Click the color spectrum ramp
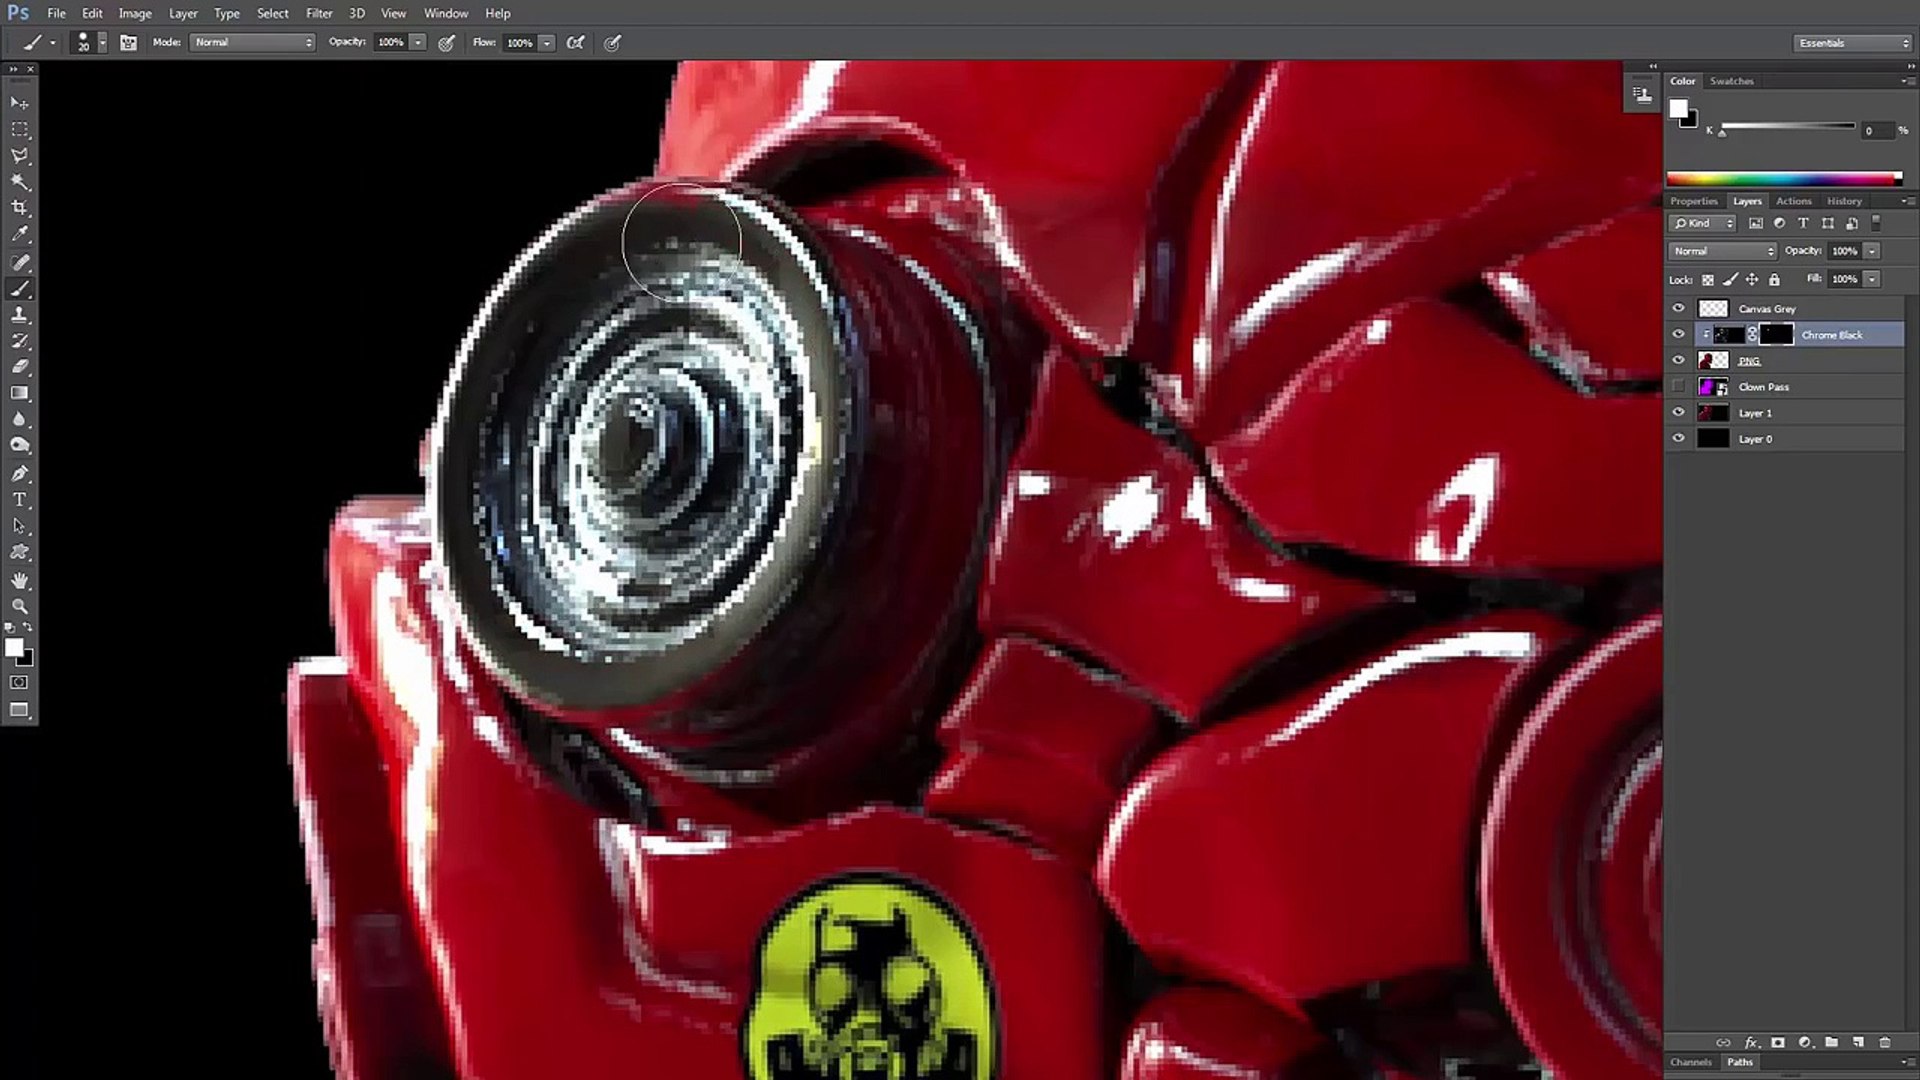The width and height of the screenshot is (1920, 1080). pos(1783,178)
